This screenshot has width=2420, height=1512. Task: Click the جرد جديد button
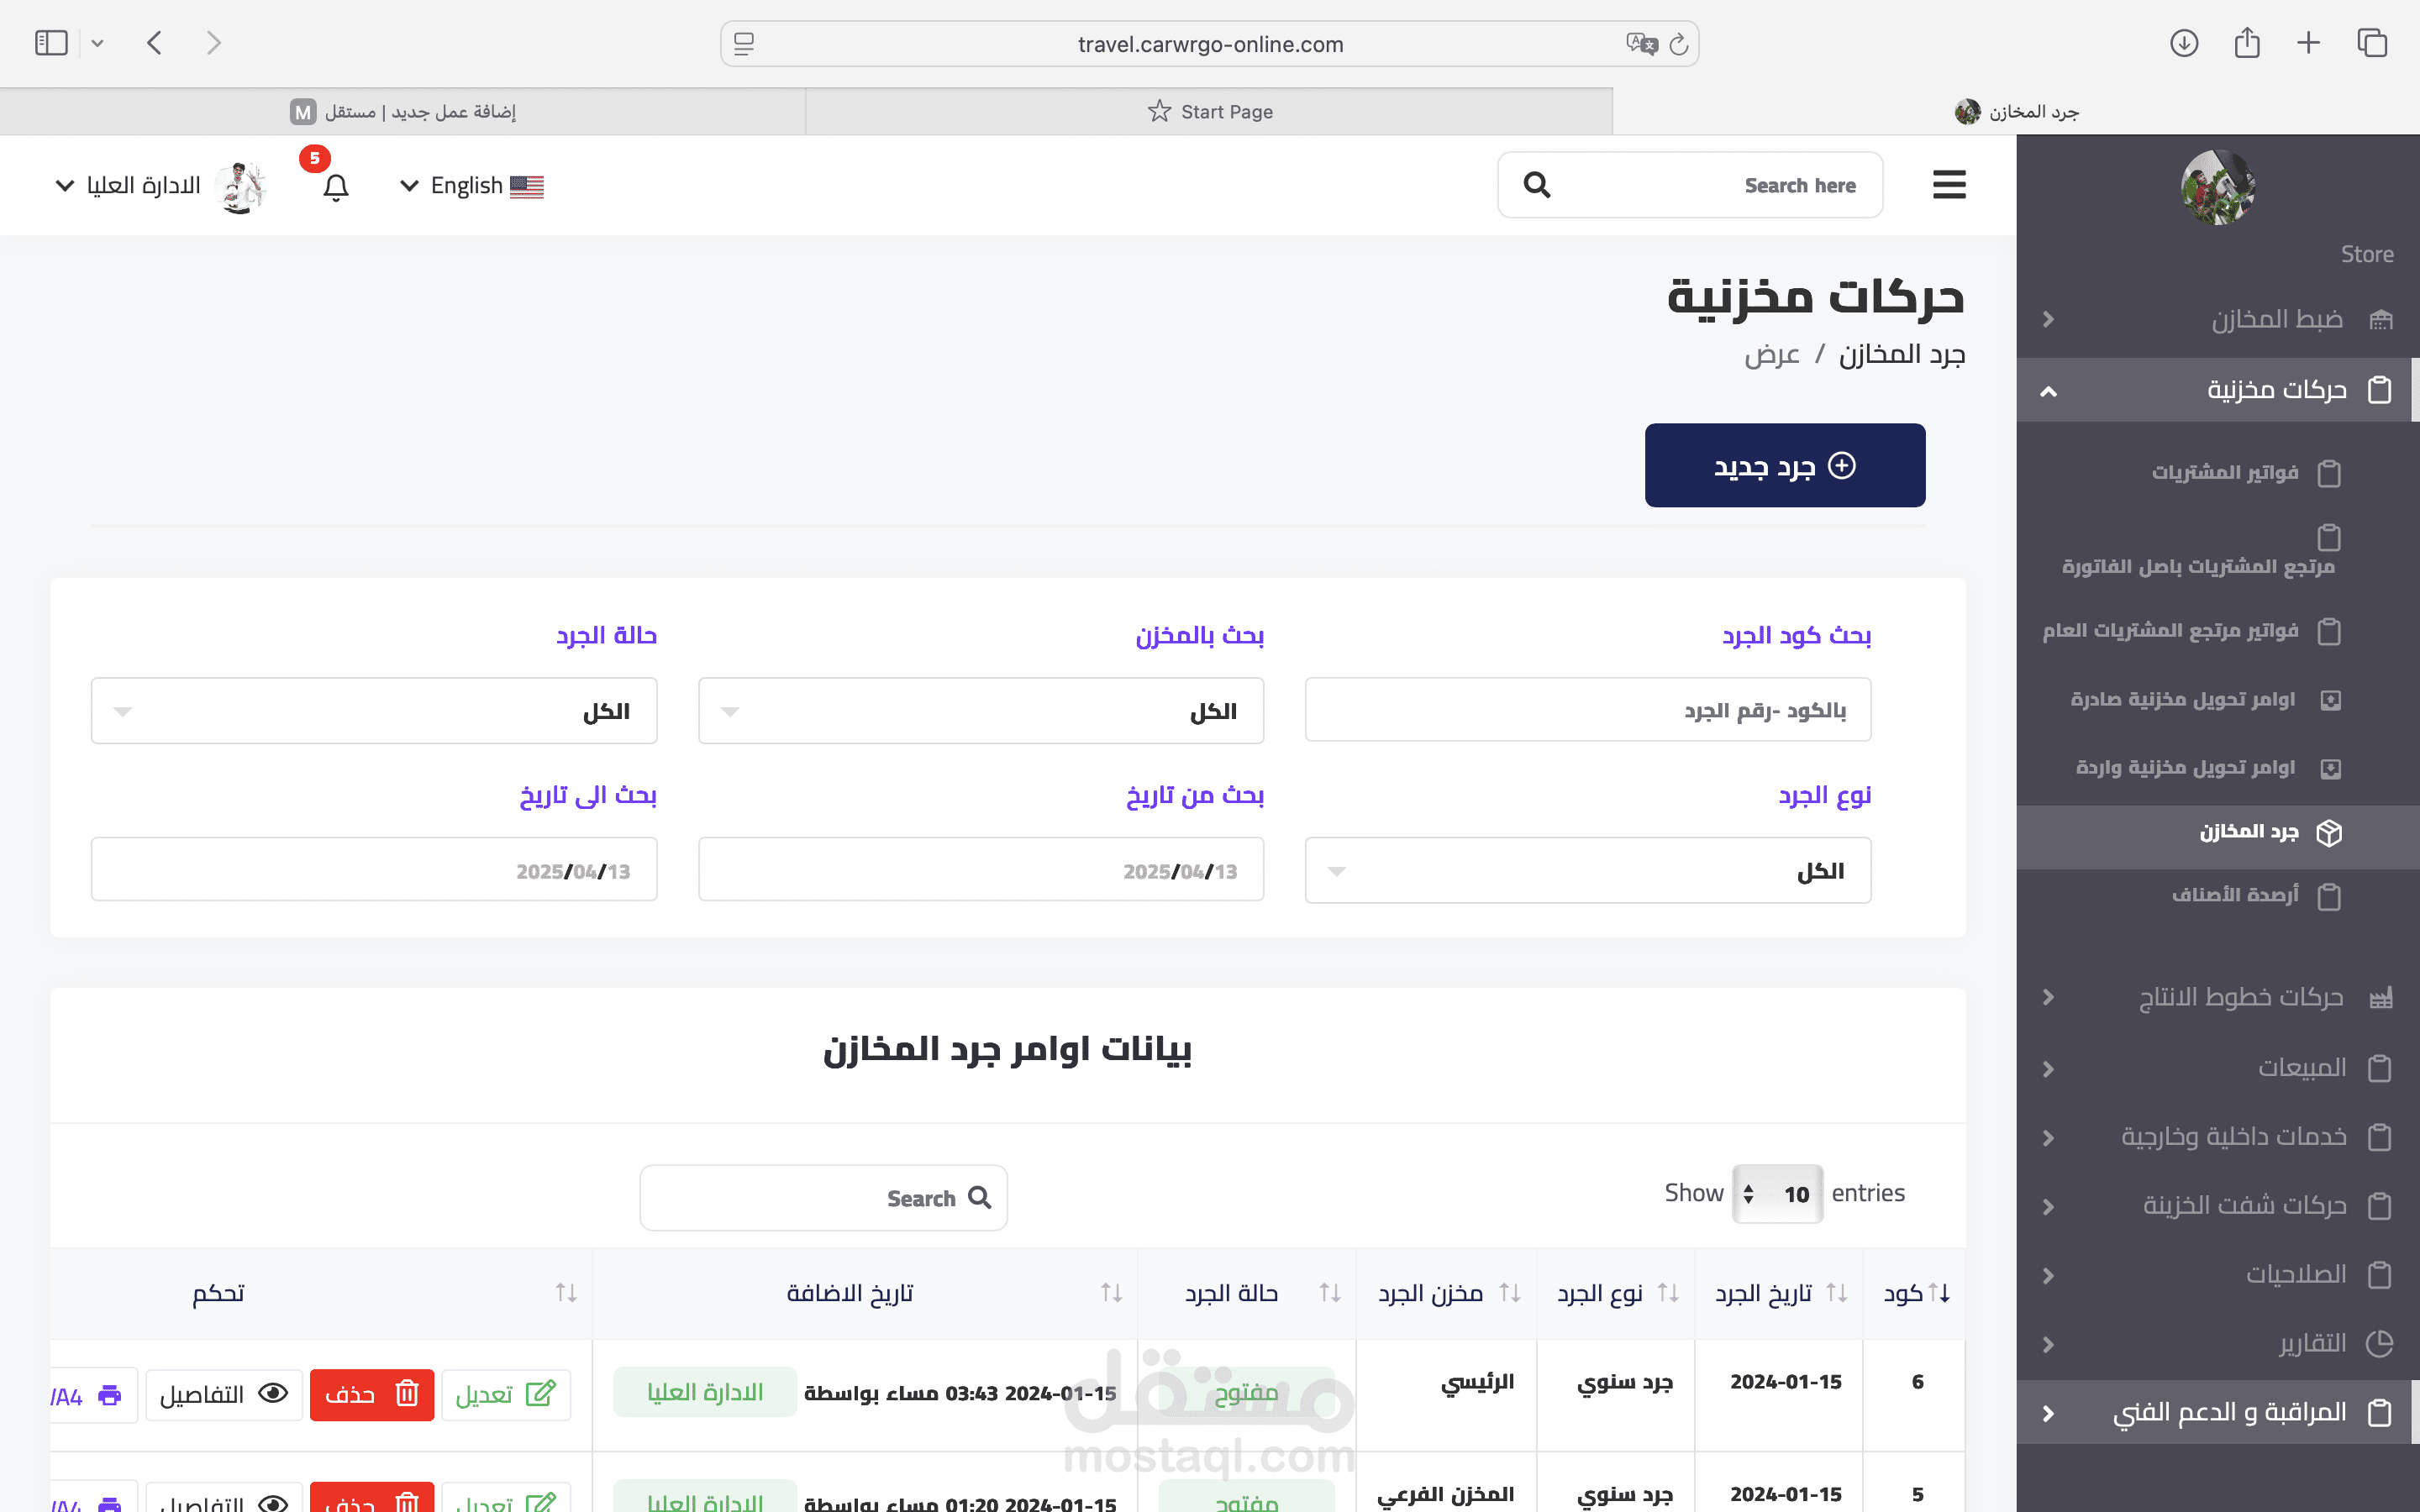[1784, 466]
